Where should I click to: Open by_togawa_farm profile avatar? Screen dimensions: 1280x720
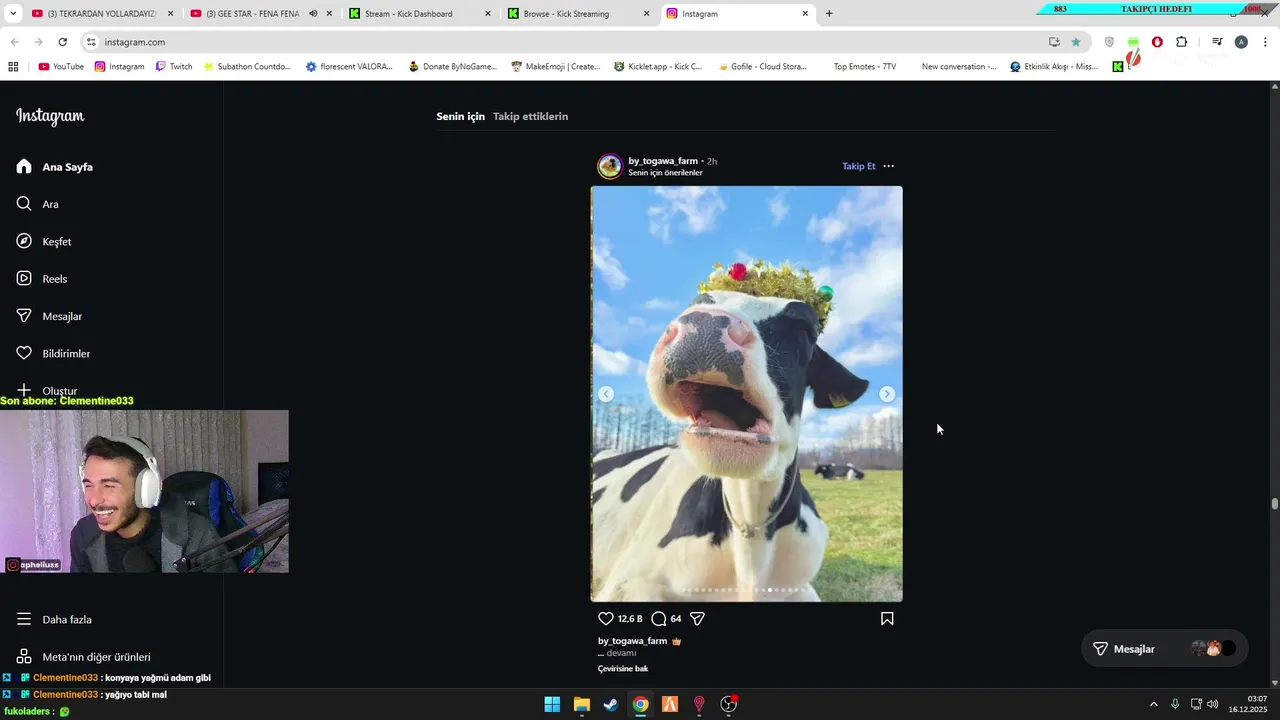point(610,166)
